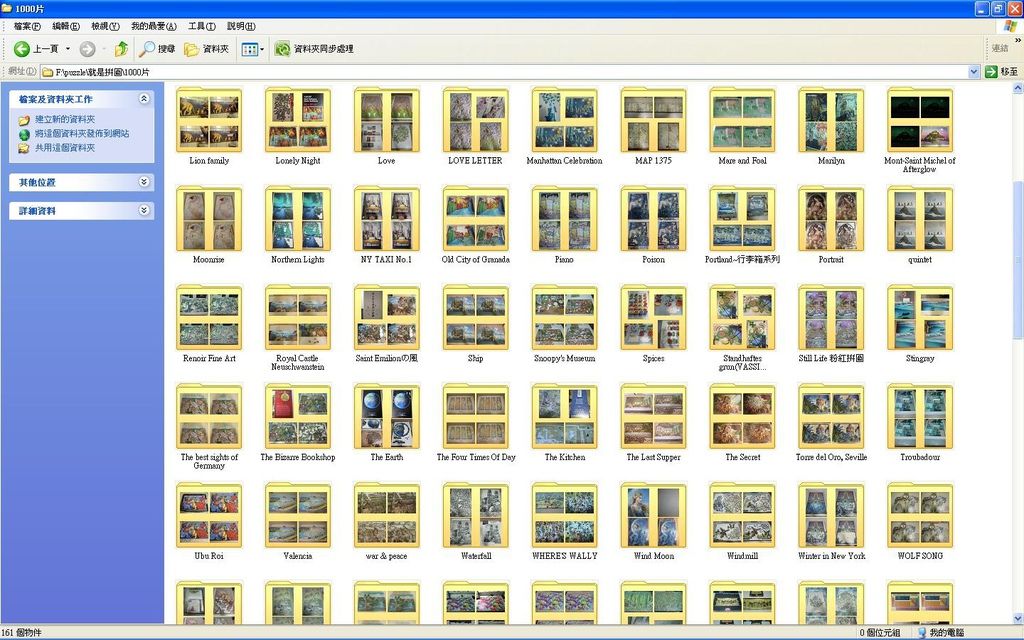1024x640 pixels.
Task: Select the Stingray folder icon
Action: pos(920,318)
